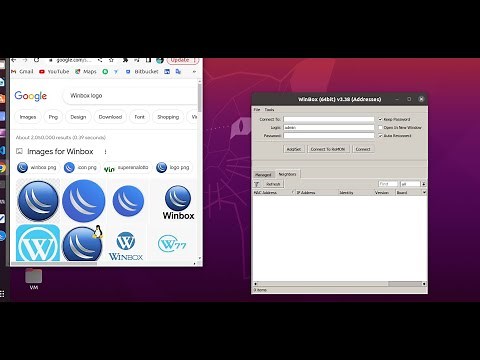Switch to the Neighbors tab
Viewport: 480px width, 360px height.
287,174
